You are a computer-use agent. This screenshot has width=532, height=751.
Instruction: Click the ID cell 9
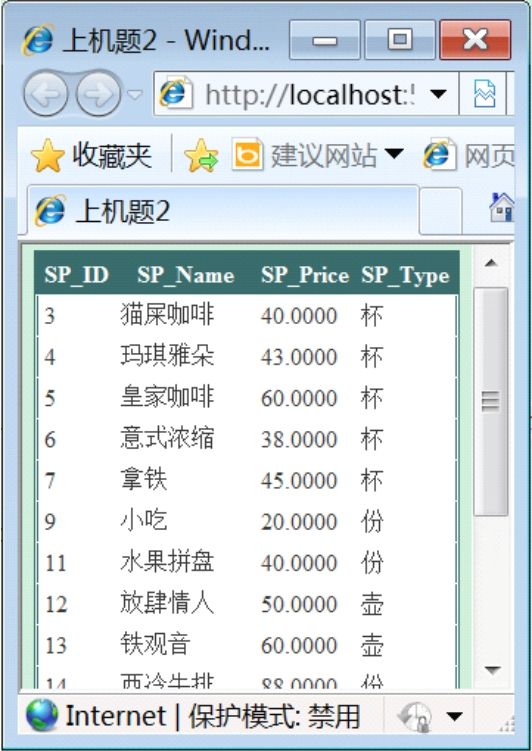pos(50,522)
